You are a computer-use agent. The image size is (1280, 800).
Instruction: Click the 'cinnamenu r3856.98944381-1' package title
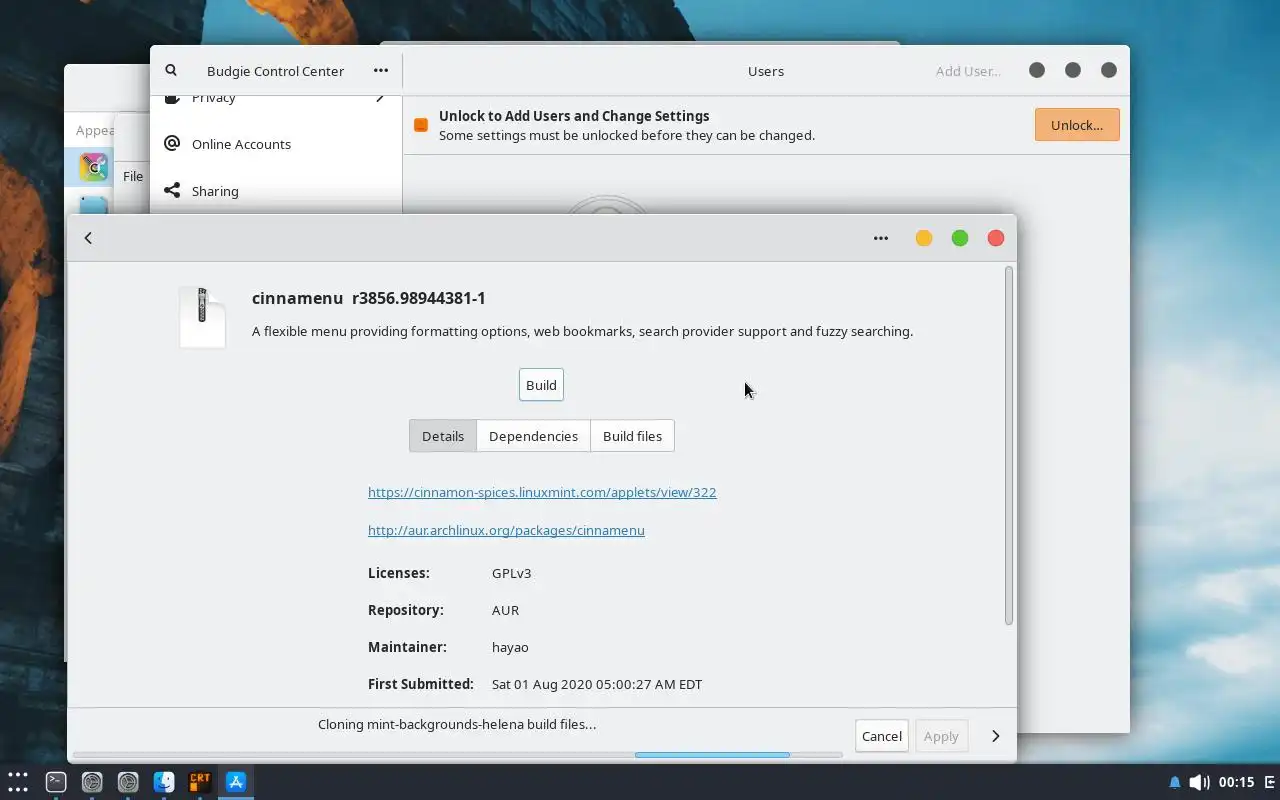369,298
